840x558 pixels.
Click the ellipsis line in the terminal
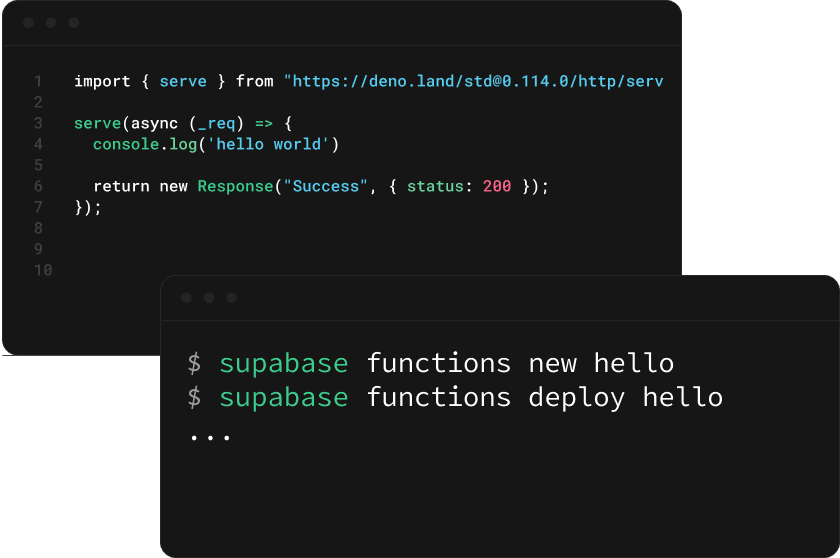point(210,436)
